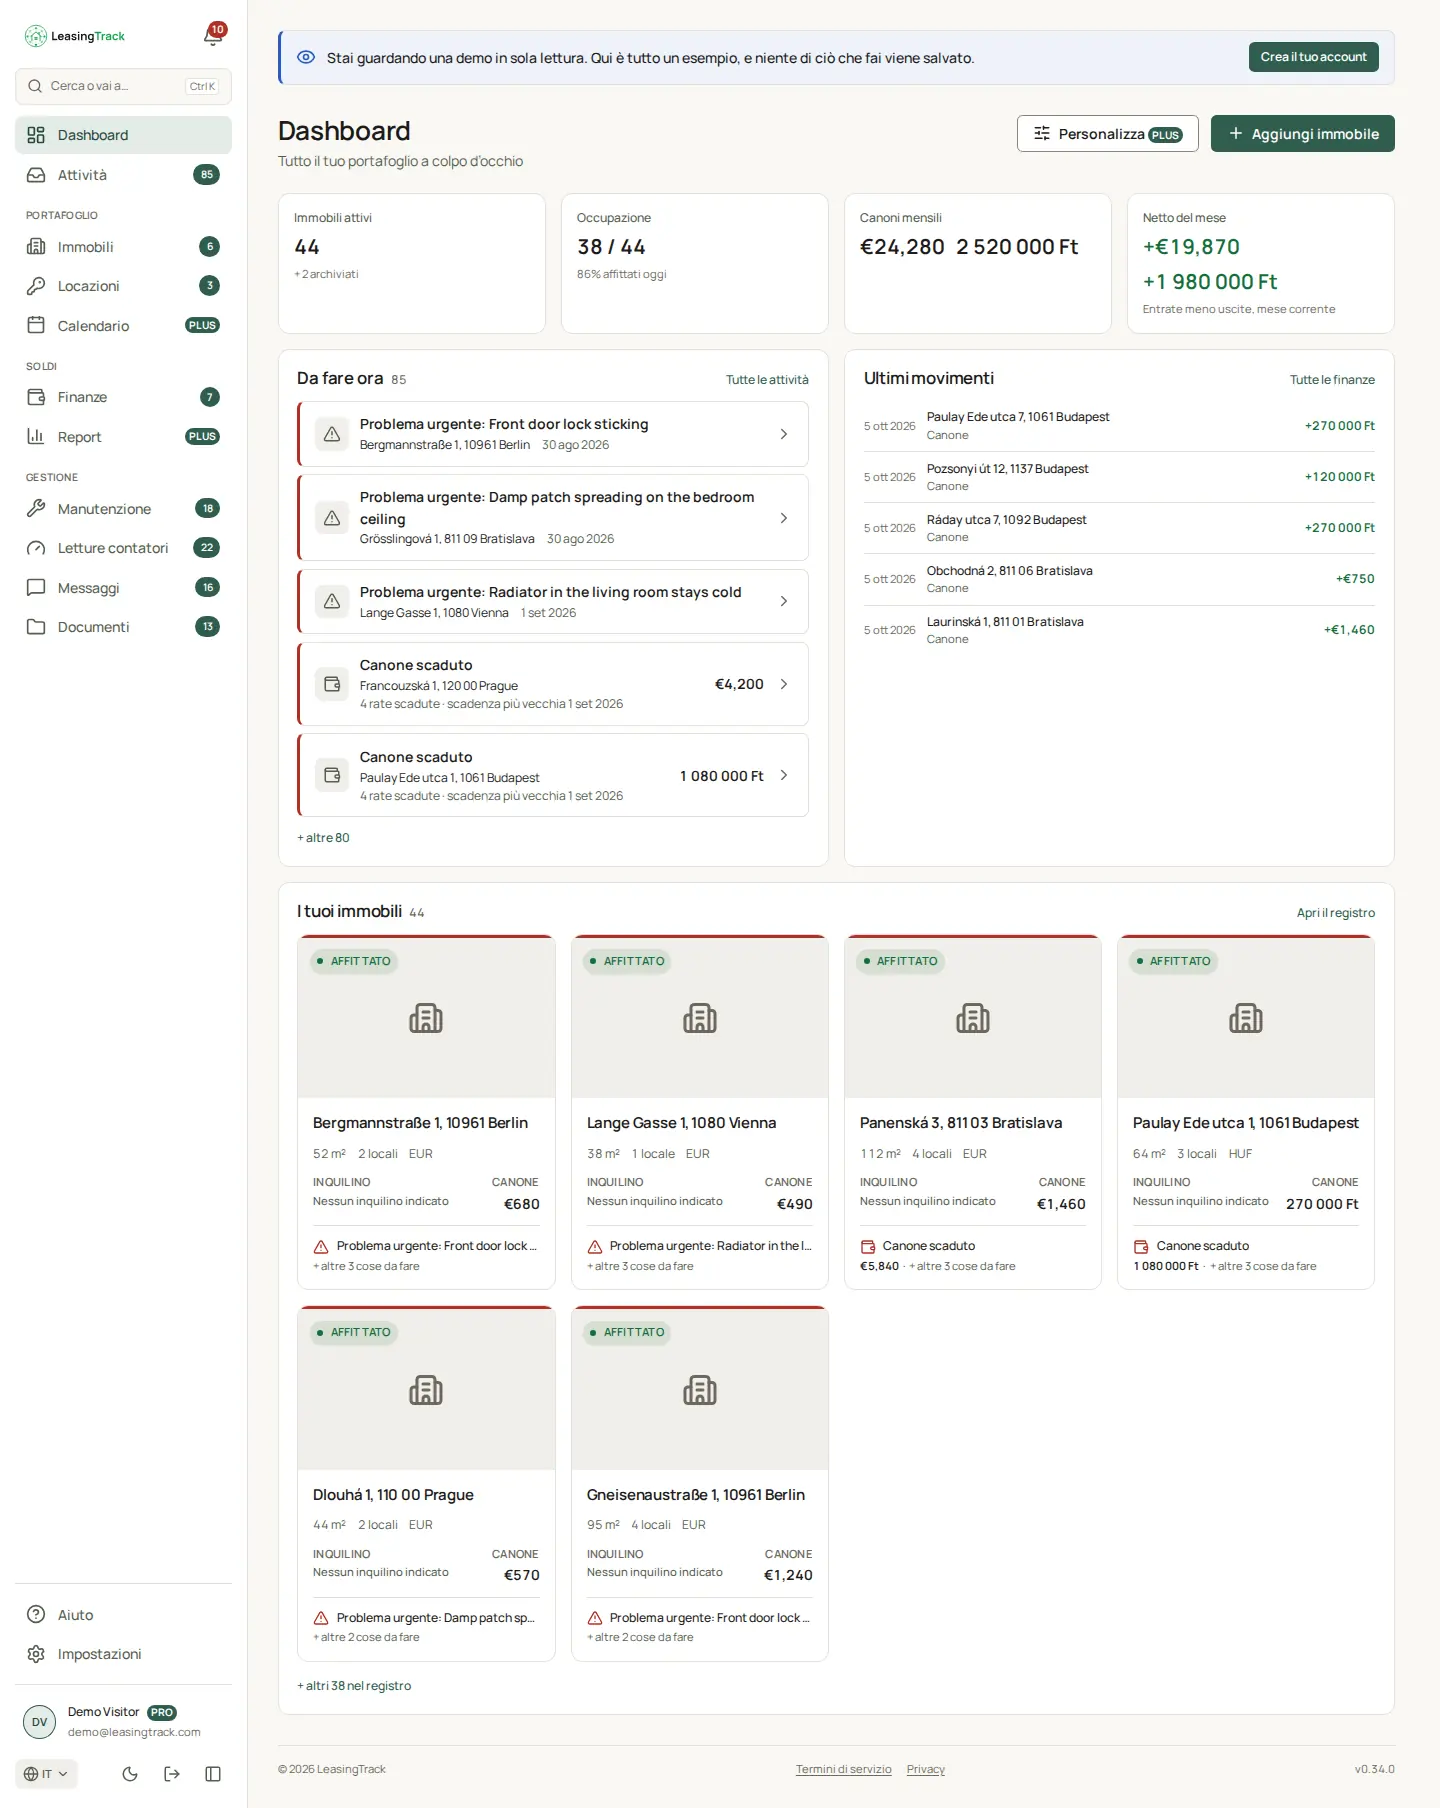Expand Front door lock sticking task chevron
This screenshot has width=1440, height=1808.
point(784,434)
